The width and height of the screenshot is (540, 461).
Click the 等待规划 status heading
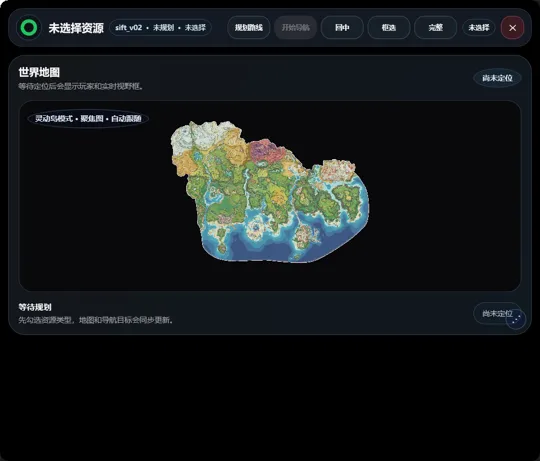click(x=35, y=307)
